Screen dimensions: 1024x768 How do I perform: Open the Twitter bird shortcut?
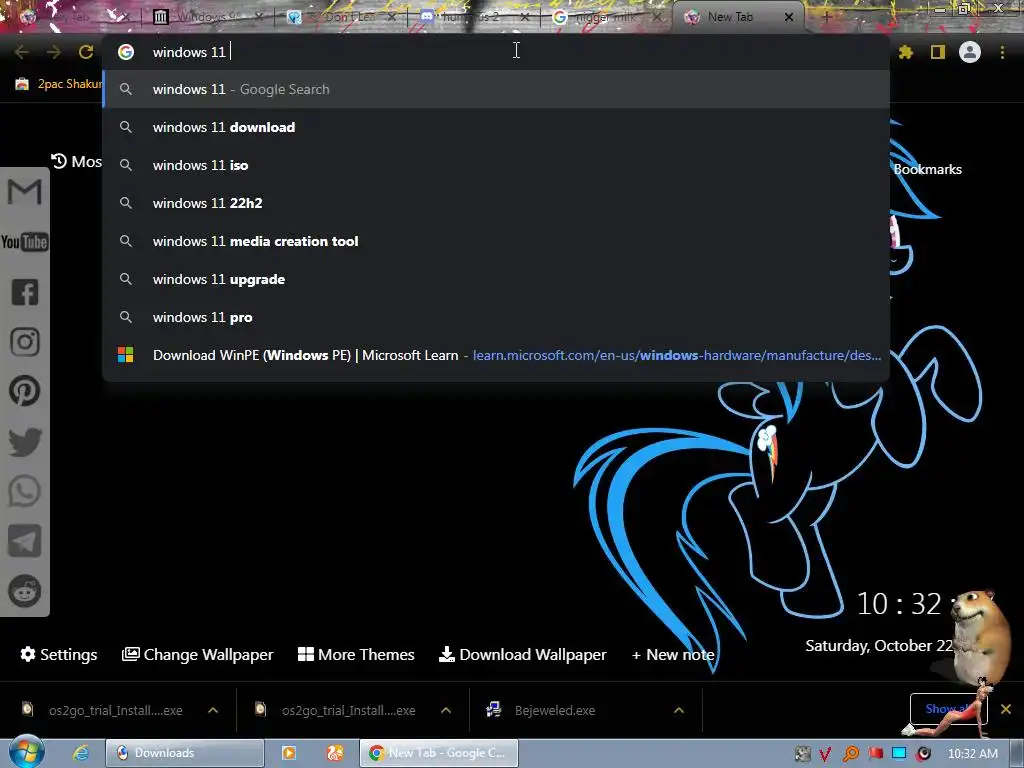pos(25,441)
